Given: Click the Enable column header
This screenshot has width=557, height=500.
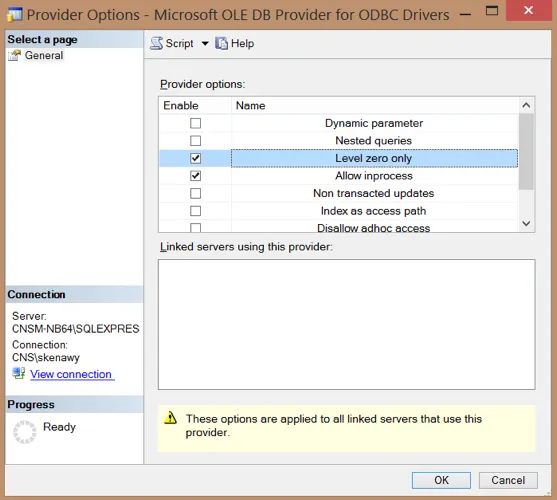Looking at the screenshot, I should 195,105.
